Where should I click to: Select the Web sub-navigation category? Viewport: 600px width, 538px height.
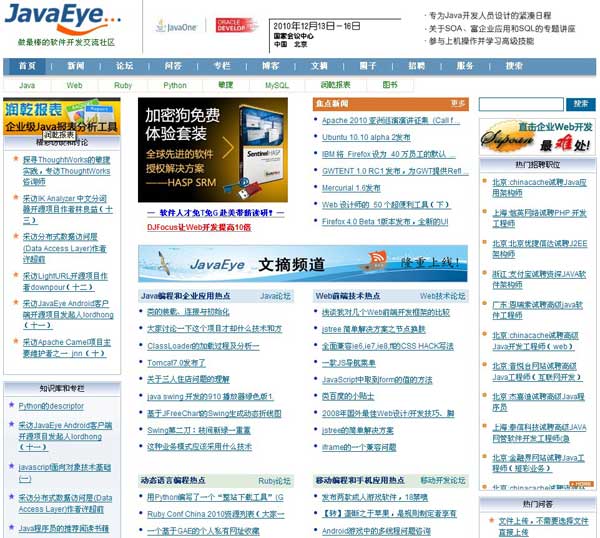74,85
